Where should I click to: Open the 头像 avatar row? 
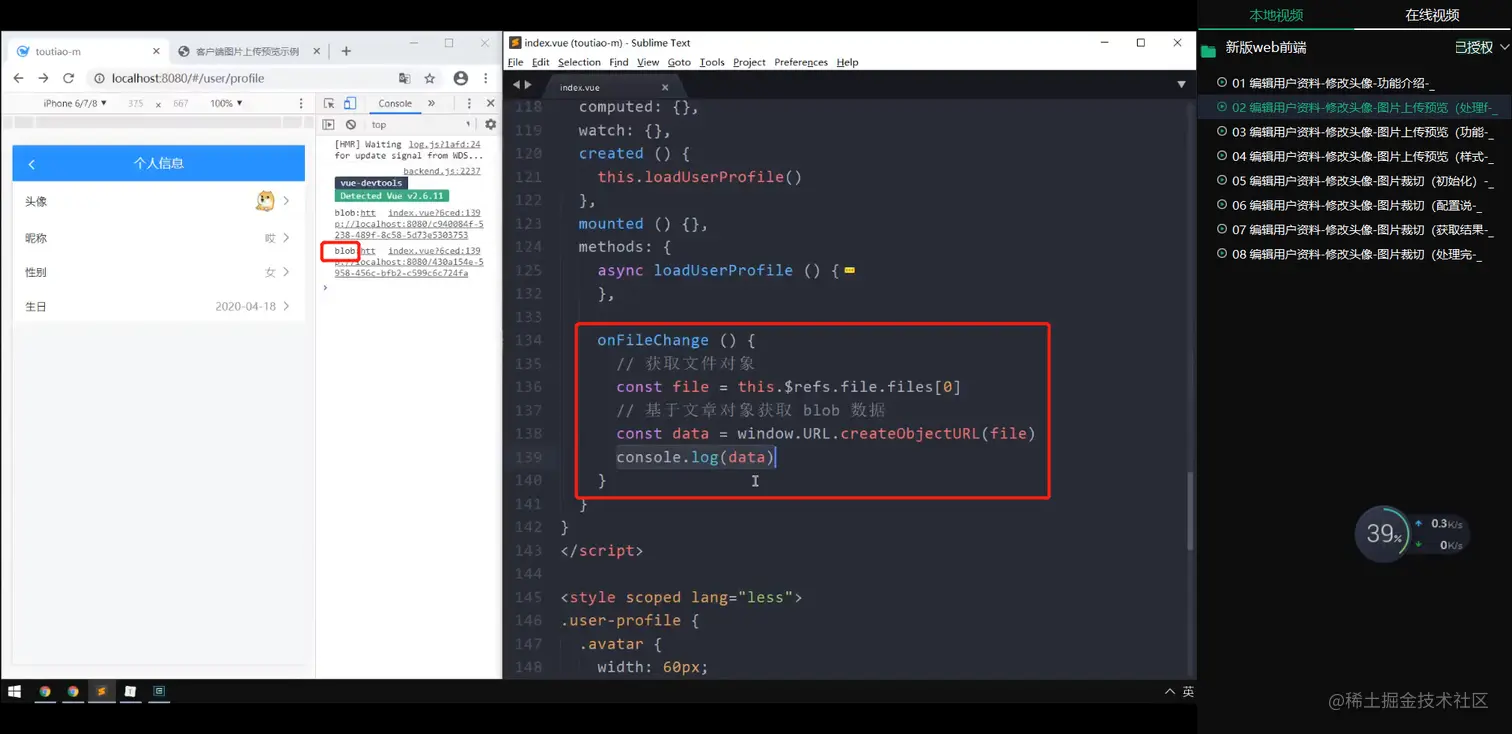coord(158,201)
